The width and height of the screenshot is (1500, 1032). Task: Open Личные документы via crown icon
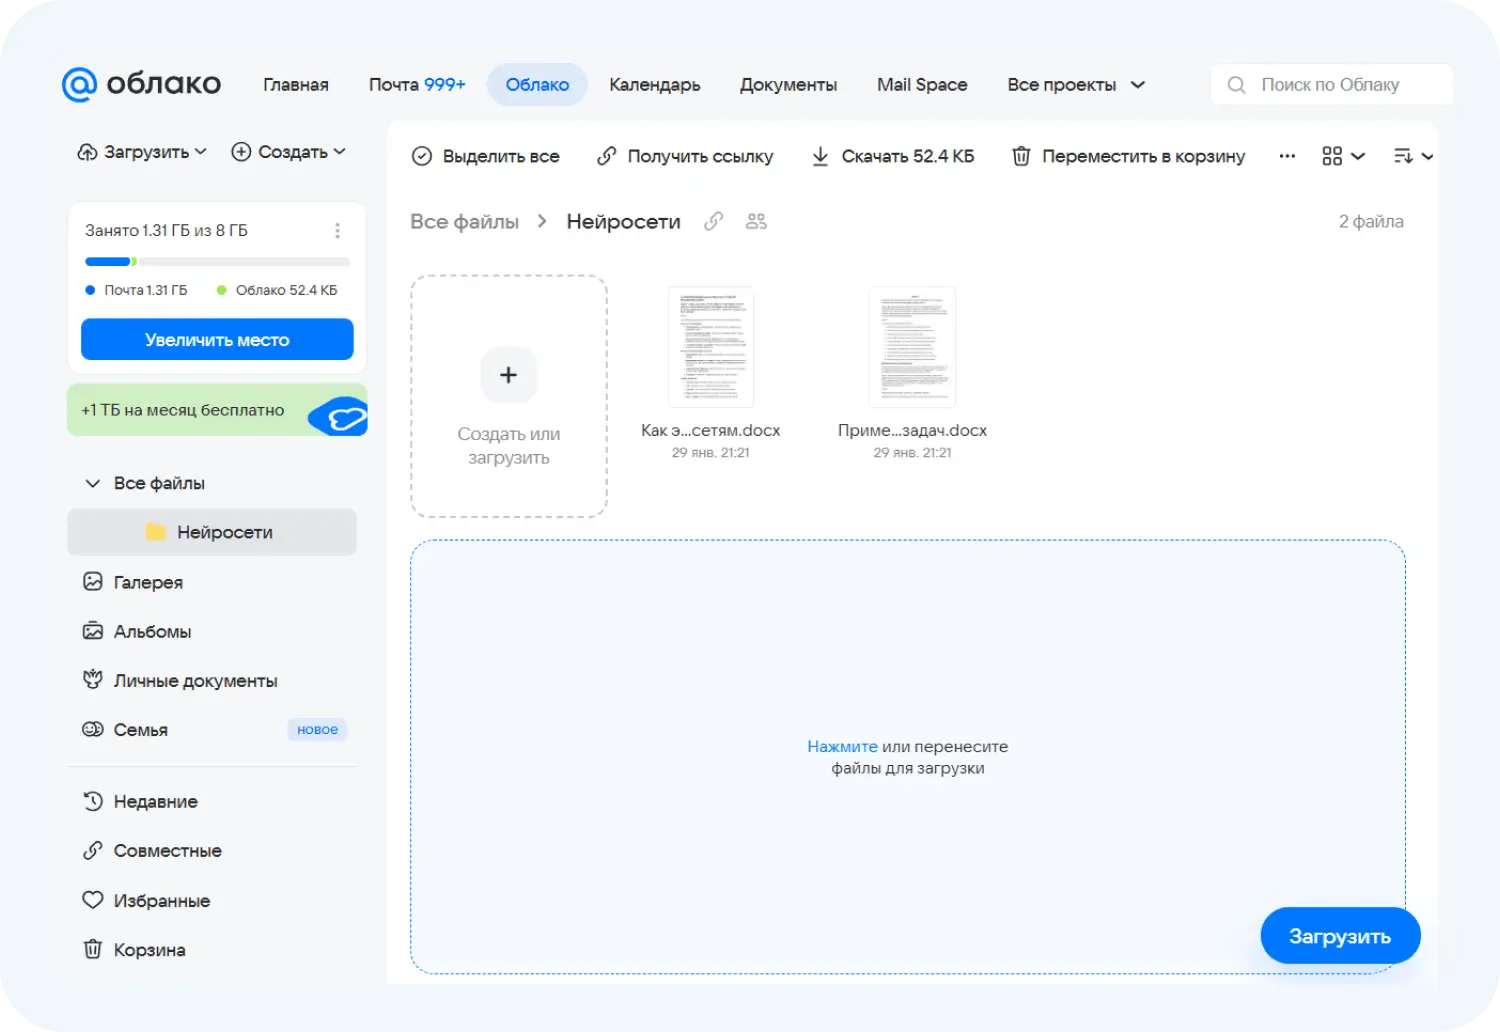92,679
